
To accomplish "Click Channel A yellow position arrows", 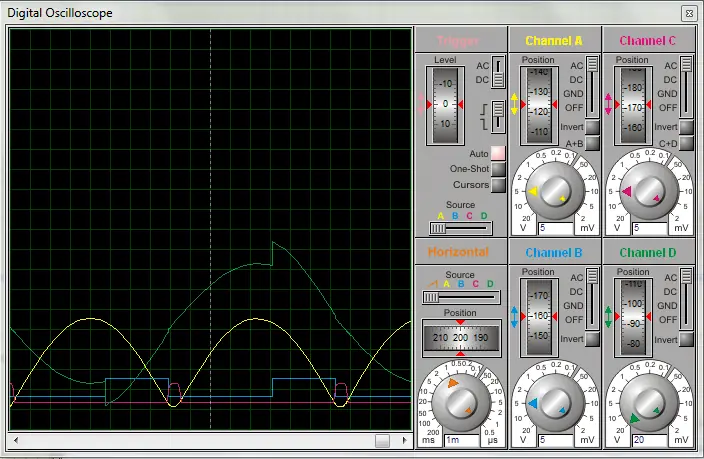I will [514, 104].
